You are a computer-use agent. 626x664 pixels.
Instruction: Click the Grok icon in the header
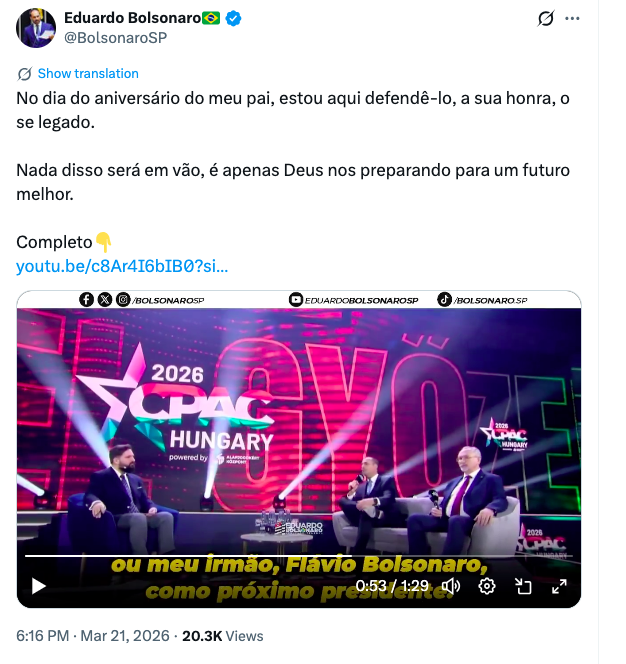(x=546, y=19)
